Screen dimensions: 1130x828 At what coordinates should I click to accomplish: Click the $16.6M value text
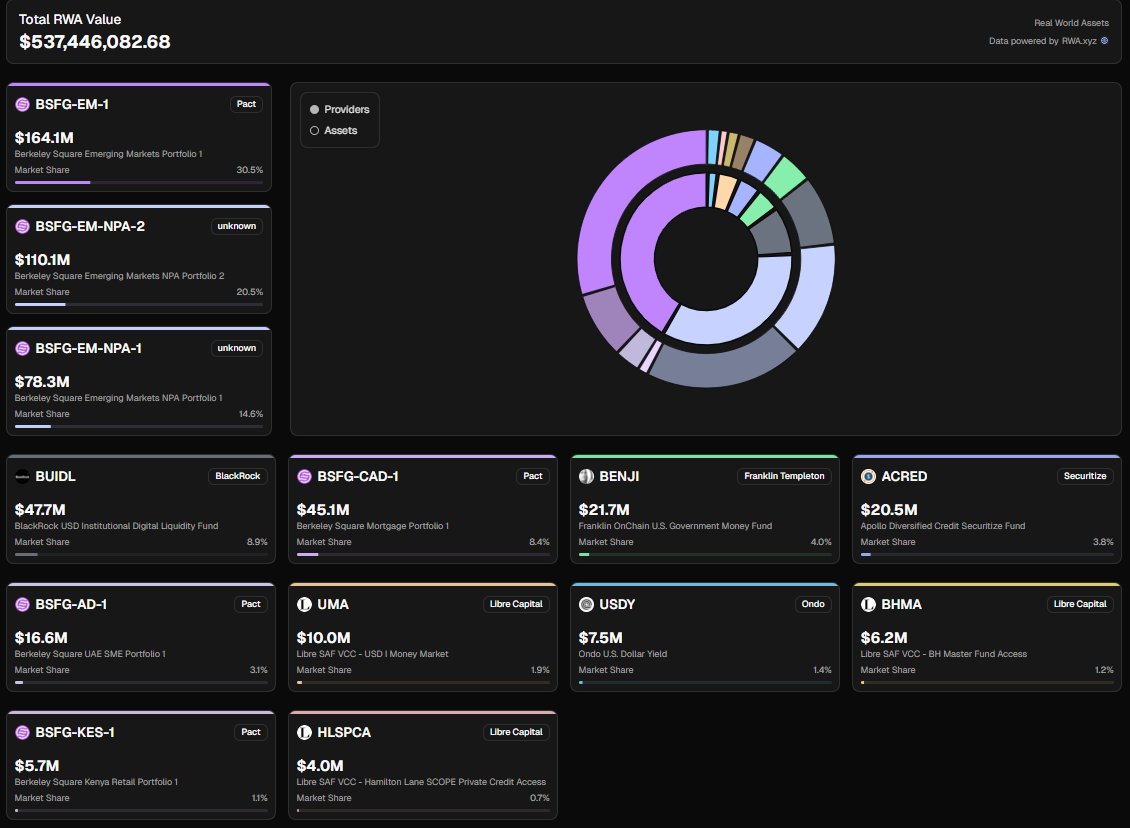41,638
